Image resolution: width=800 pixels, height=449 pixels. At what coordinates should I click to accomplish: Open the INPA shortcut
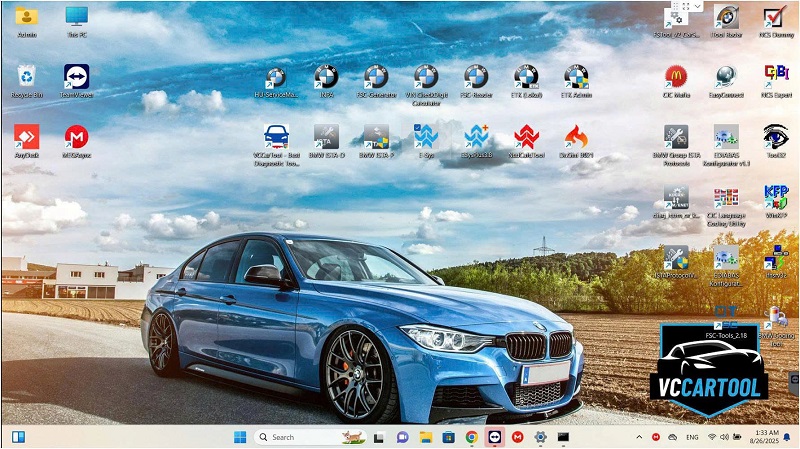pyautogui.click(x=327, y=81)
